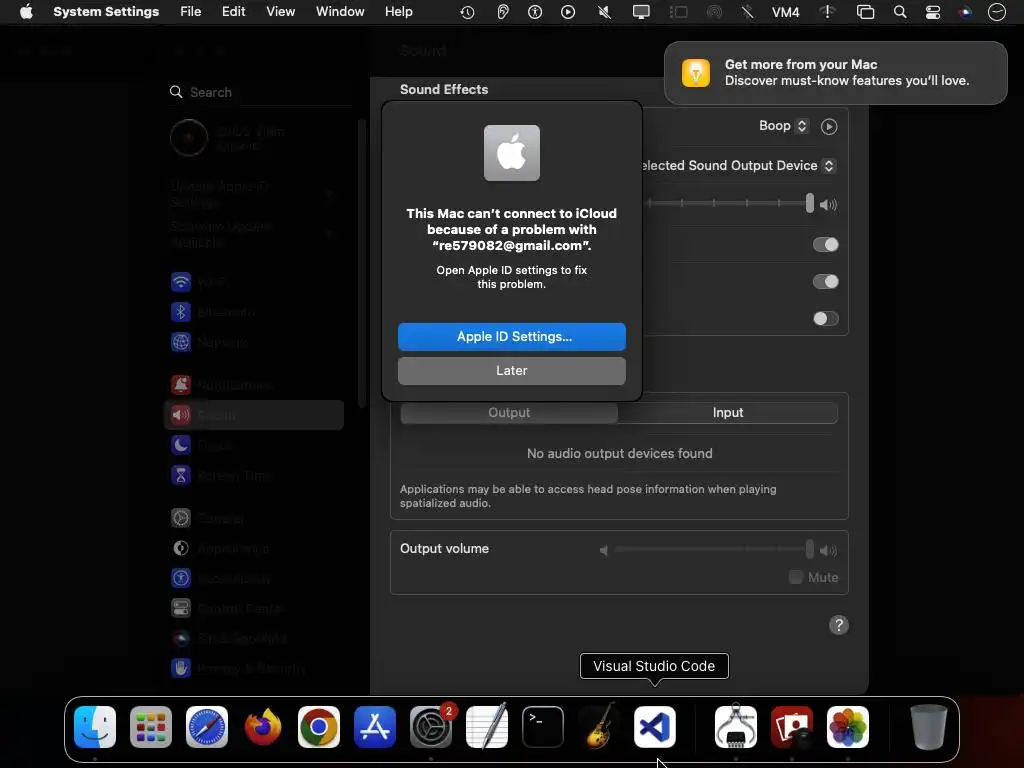Open Notifications in the settings sidebar
This screenshot has width=1024, height=768.
click(x=253, y=385)
